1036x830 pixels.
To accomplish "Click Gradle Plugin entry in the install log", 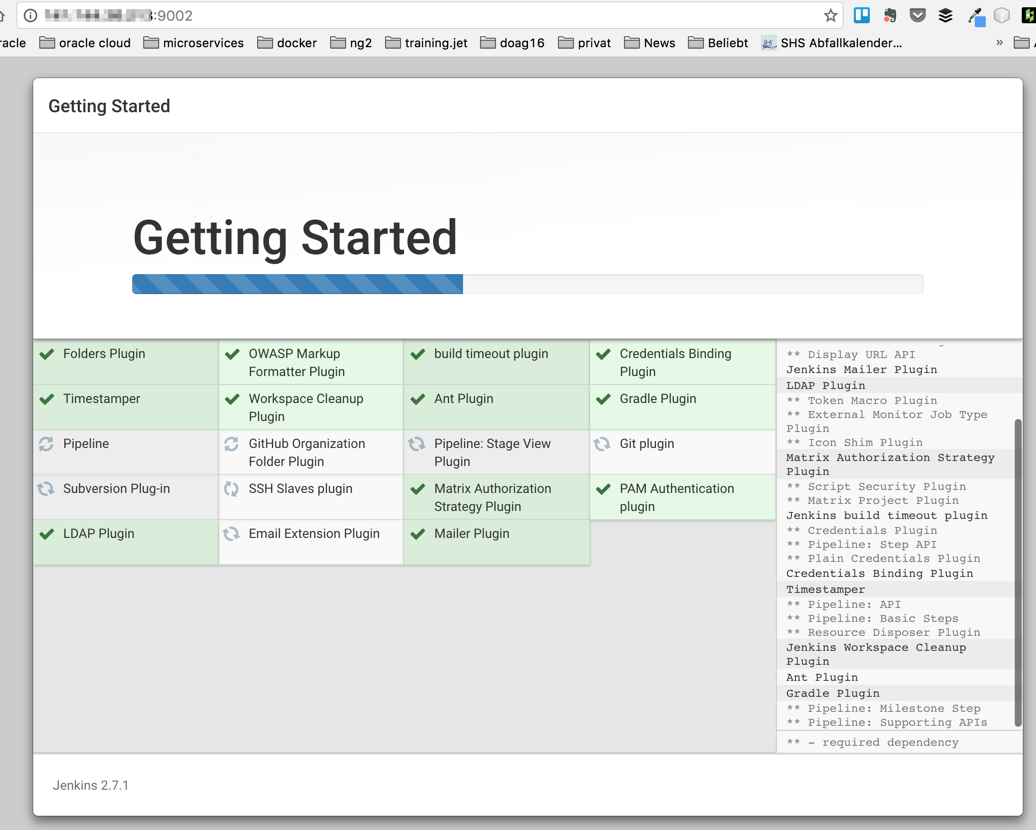I will 832,693.
